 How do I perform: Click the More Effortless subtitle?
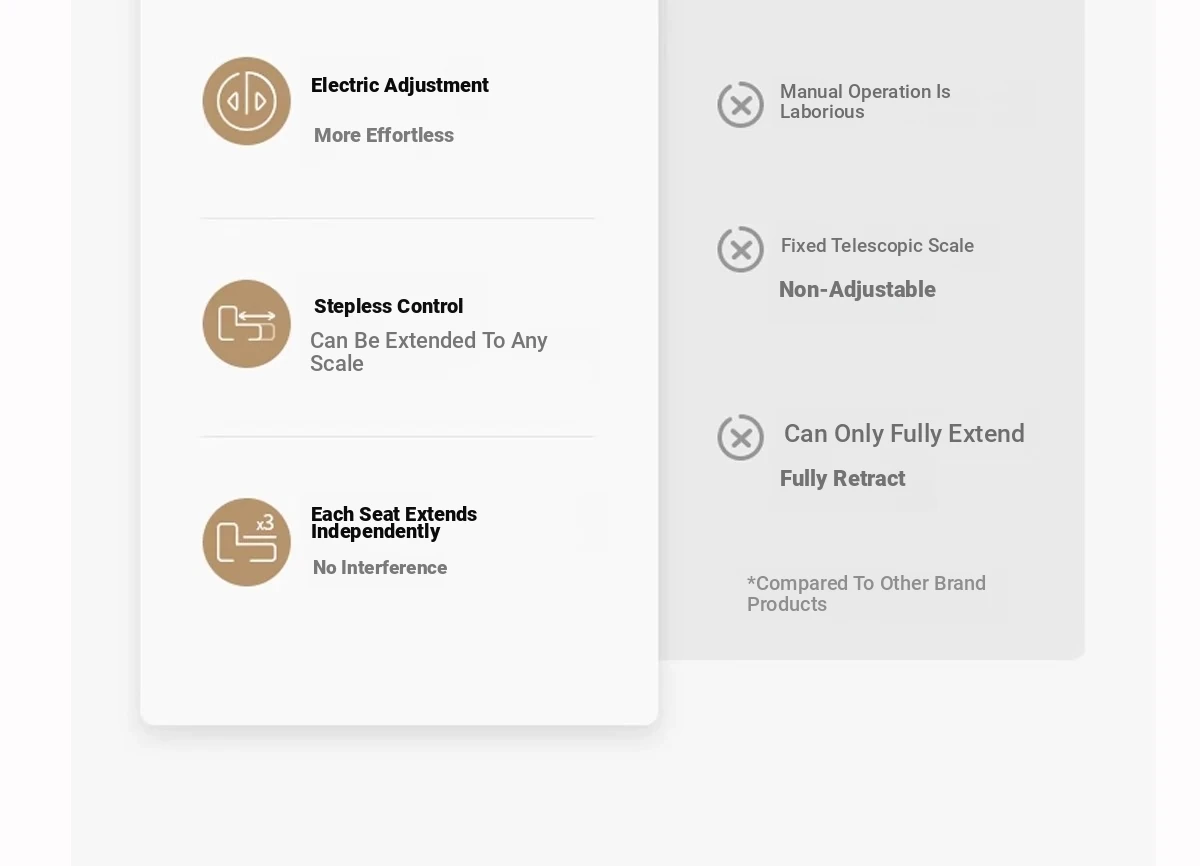[x=384, y=136]
